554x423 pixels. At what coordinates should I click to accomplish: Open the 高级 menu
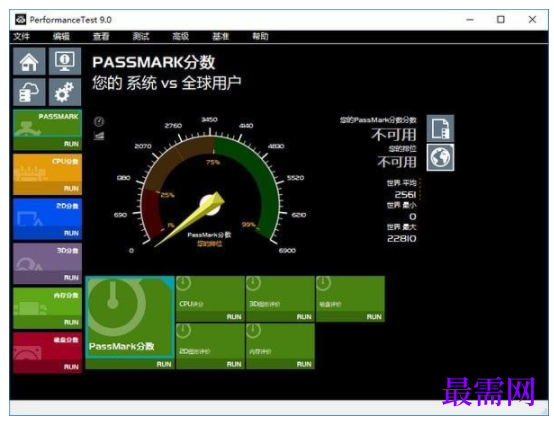point(181,36)
